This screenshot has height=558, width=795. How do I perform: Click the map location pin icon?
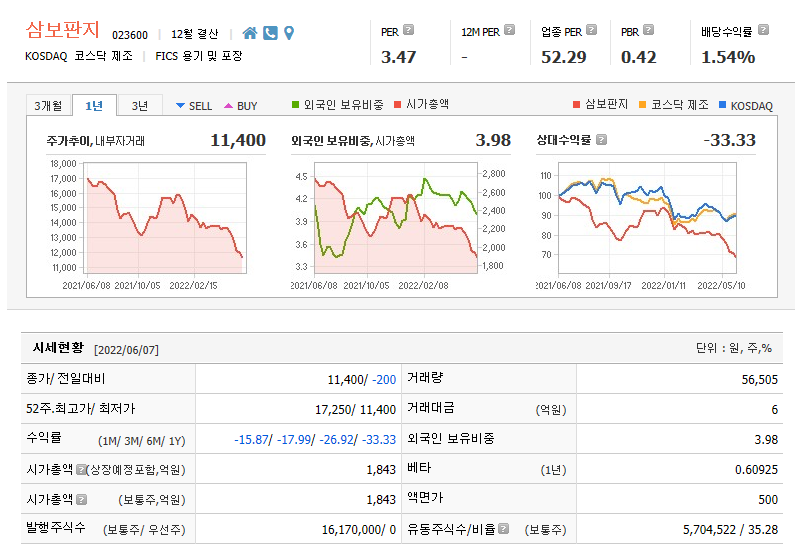click(x=289, y=33)
